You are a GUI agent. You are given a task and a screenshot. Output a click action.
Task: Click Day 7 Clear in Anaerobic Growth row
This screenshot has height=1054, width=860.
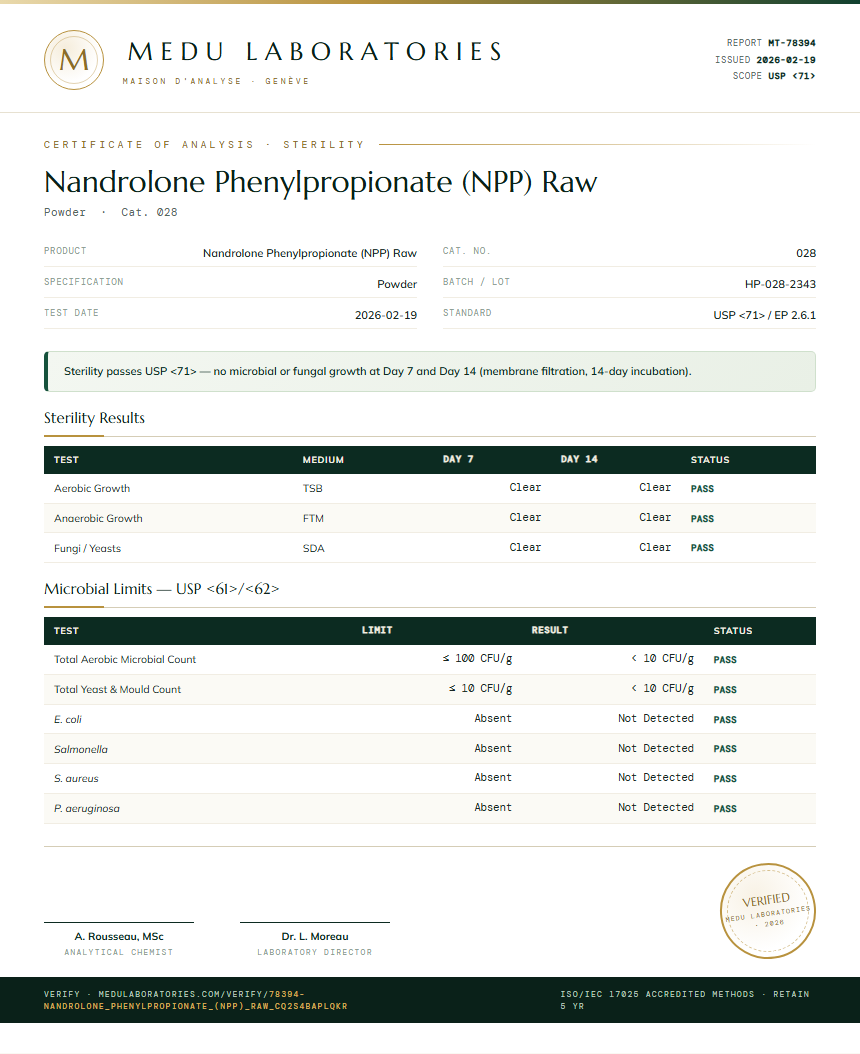click(525, 518)
